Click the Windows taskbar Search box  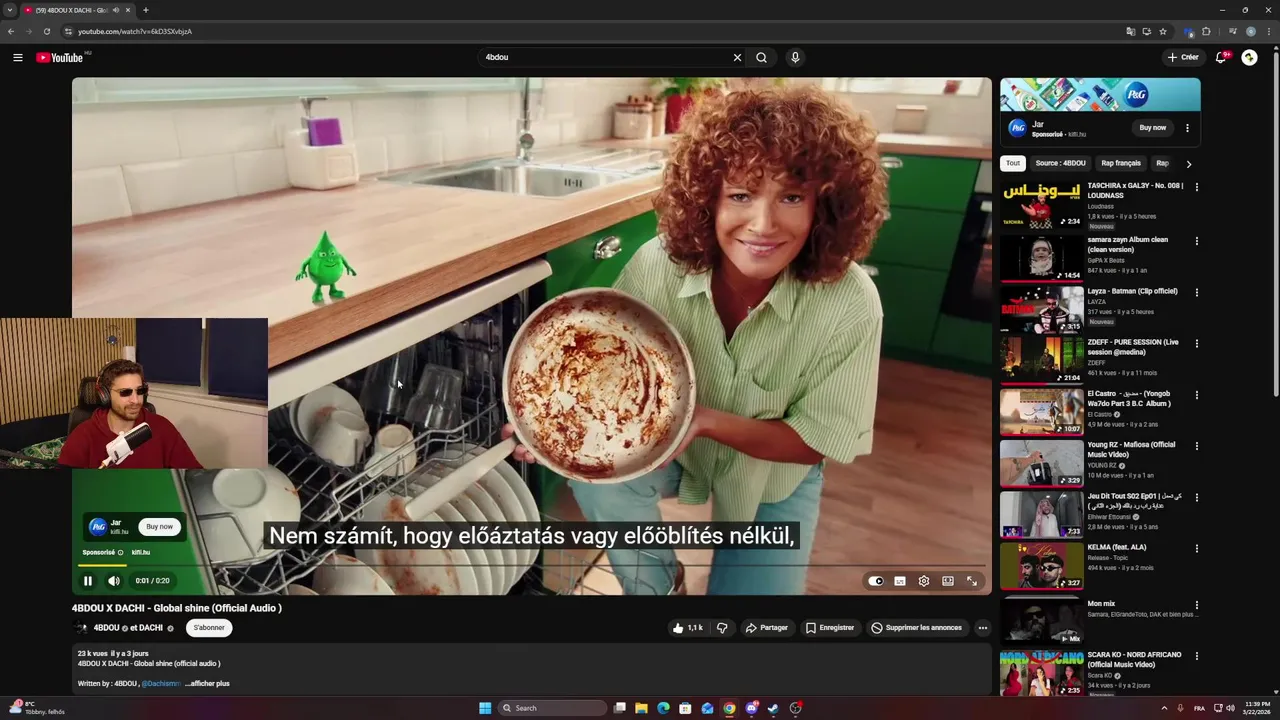tap(553, 708)
